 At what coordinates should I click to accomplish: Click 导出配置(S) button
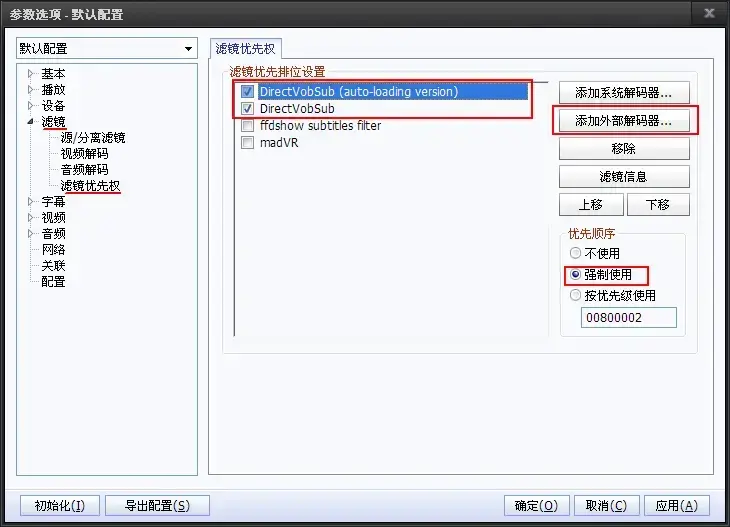tap(157, 506)
